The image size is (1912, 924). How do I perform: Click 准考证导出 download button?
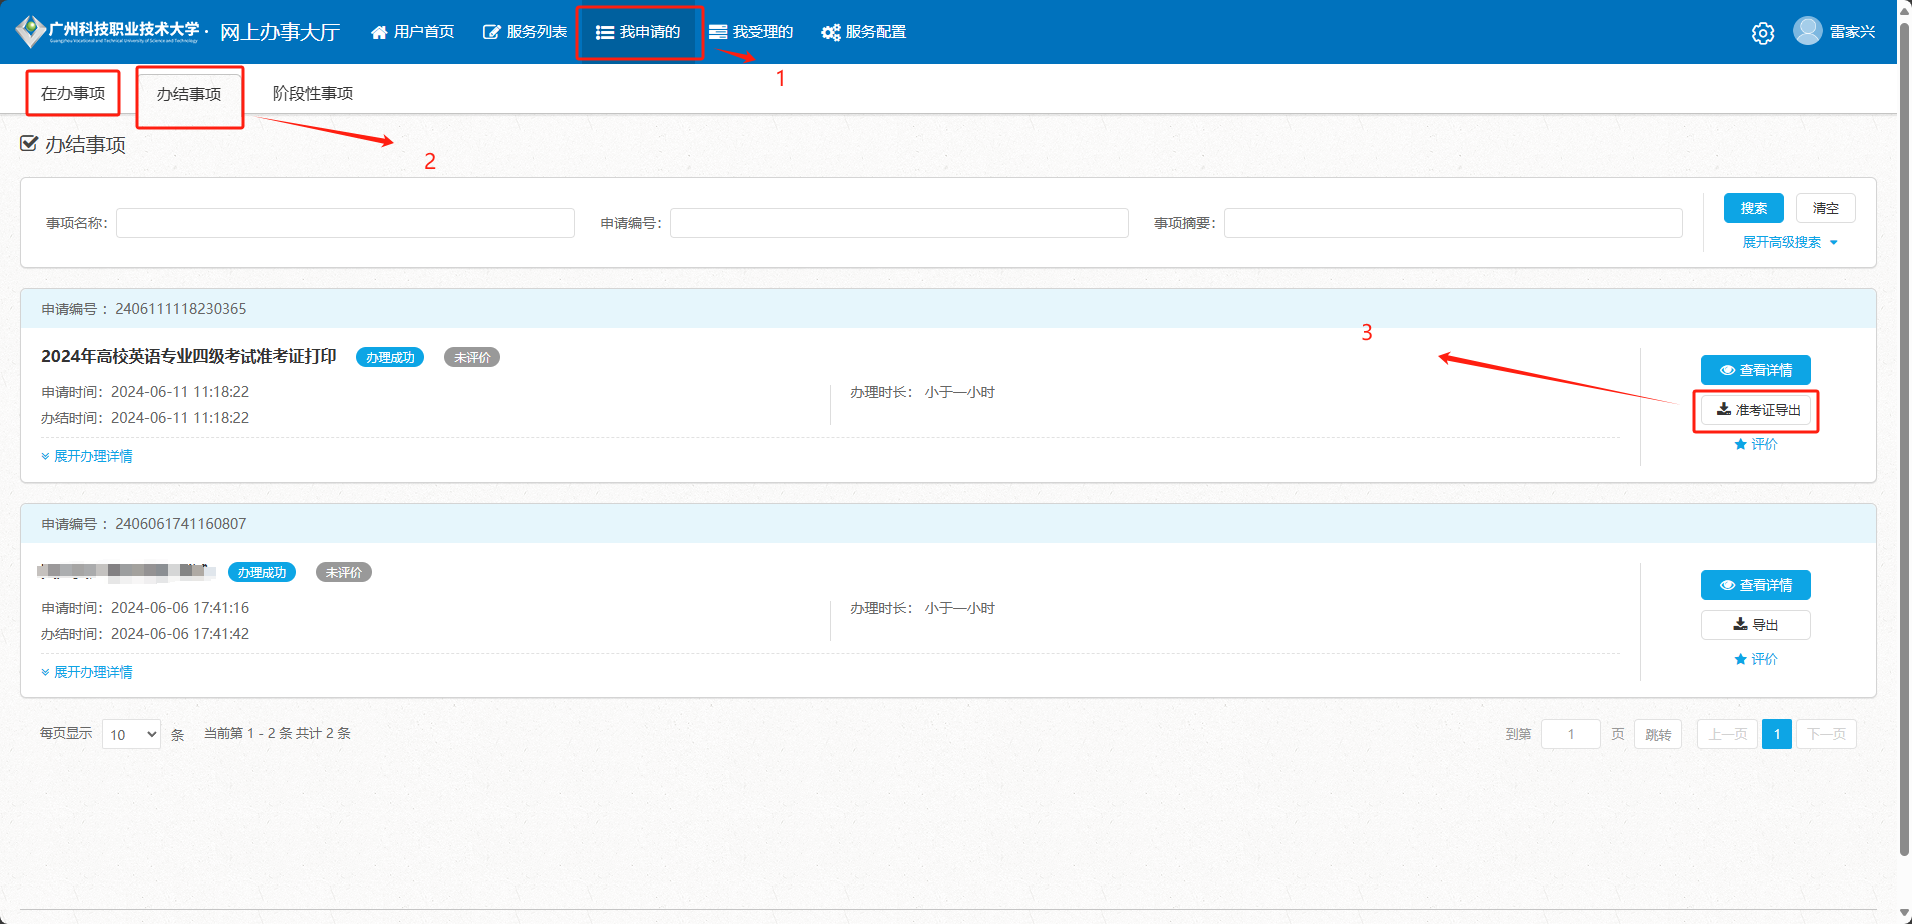pyautogui.click(x=1756, y=410)
